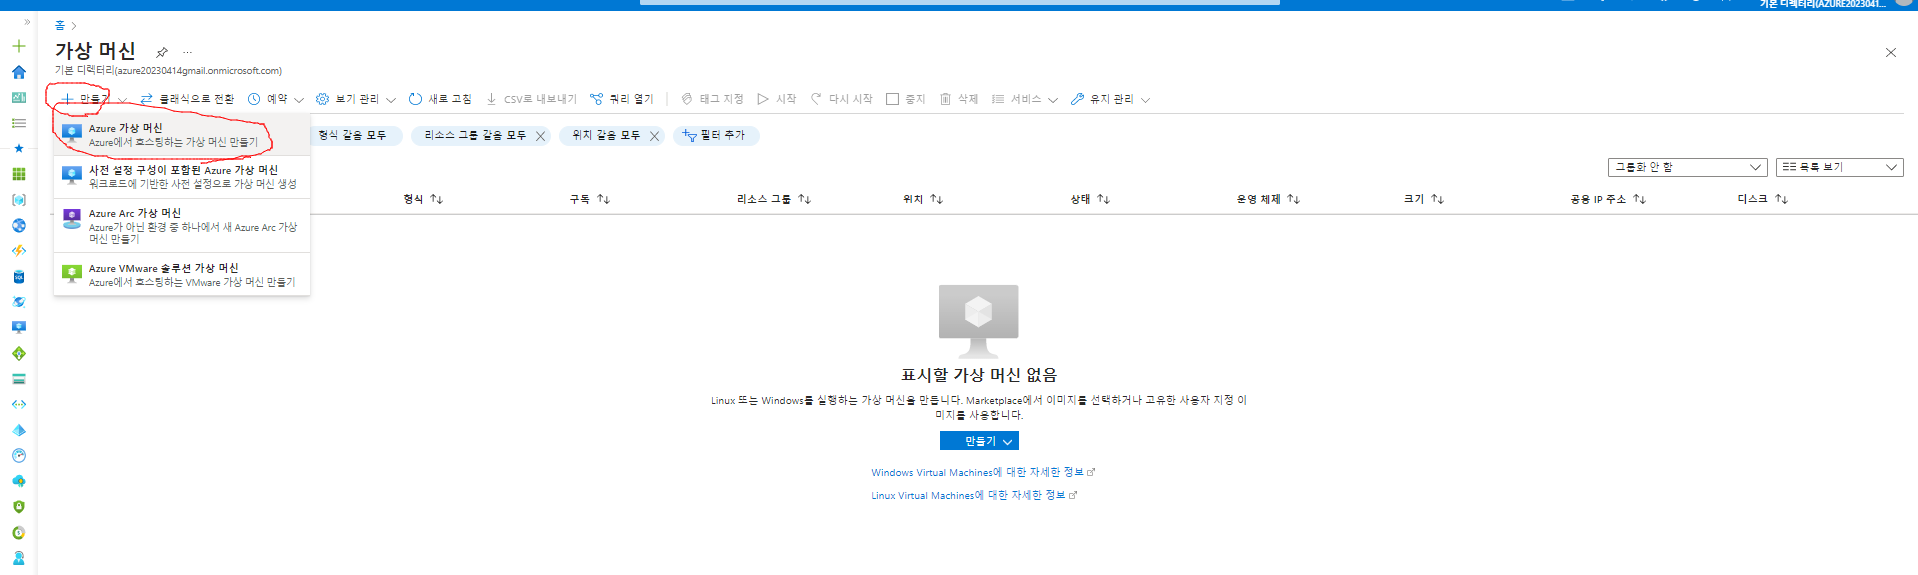The height and width of the screenshot is (575, 1918).
Task: Click 중지 stop in toolbar
Action: (906, 99)
